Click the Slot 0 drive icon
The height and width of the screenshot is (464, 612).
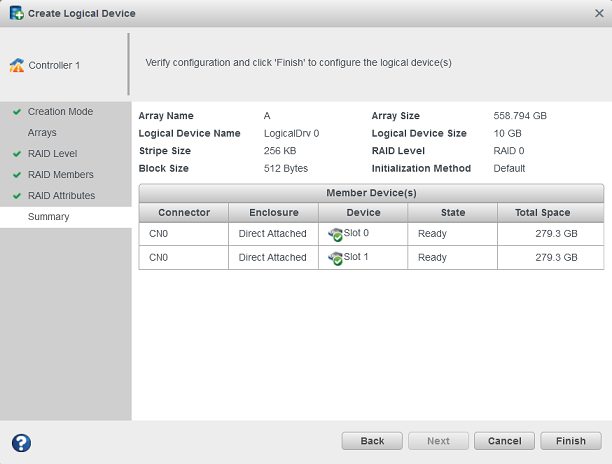coord(335,233)
